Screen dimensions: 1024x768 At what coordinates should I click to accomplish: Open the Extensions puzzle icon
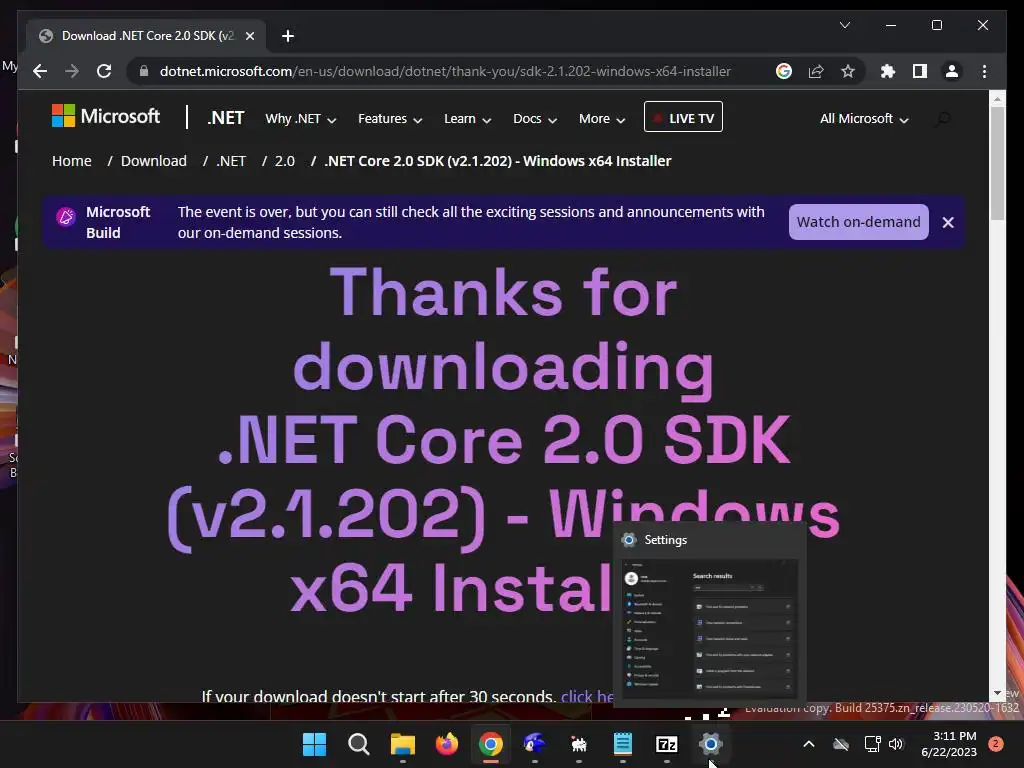[888, 71]
